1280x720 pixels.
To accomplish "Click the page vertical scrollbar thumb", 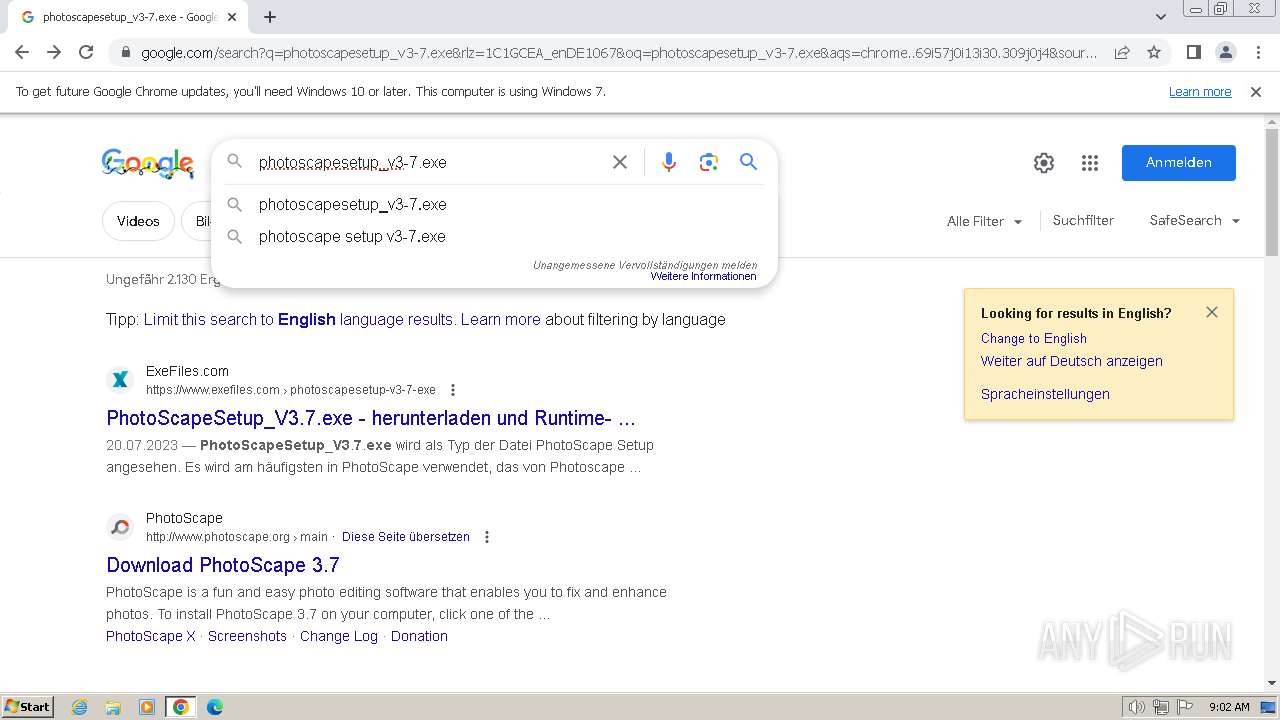I will click(1272, 192).
